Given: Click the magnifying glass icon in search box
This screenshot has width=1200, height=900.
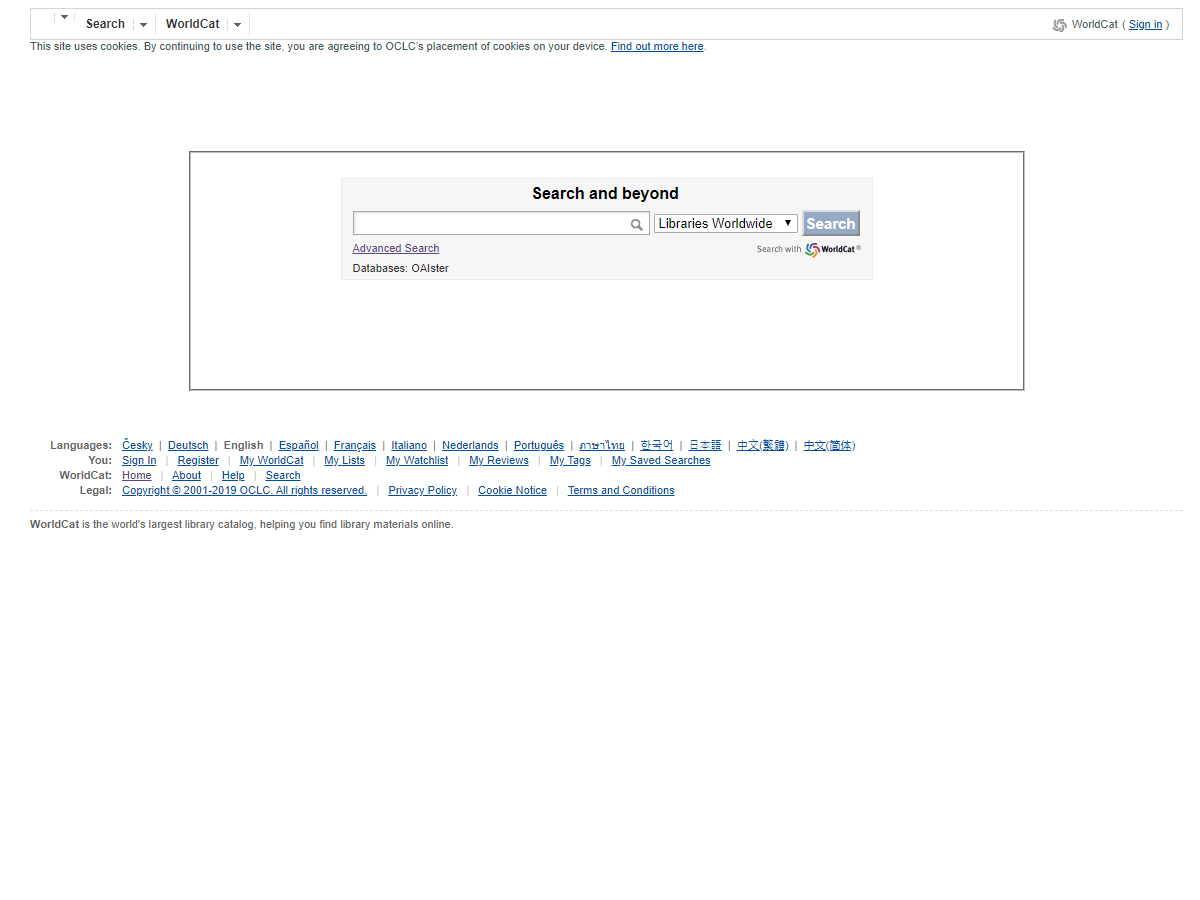Looking at the screenshot, I should [636, 225].
